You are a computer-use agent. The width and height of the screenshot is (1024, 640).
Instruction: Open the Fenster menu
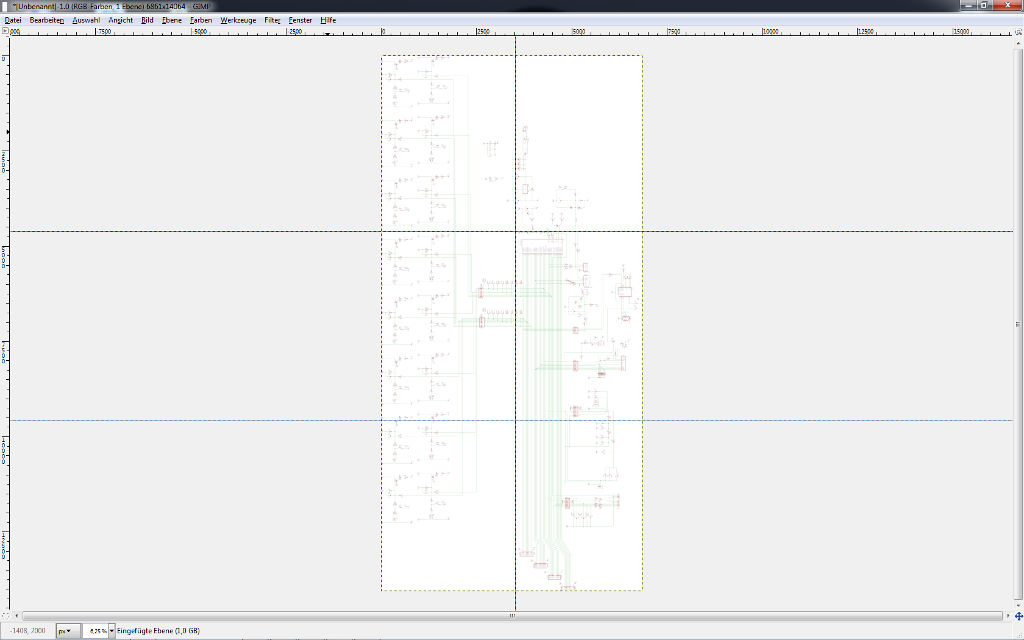click(300, 20)
